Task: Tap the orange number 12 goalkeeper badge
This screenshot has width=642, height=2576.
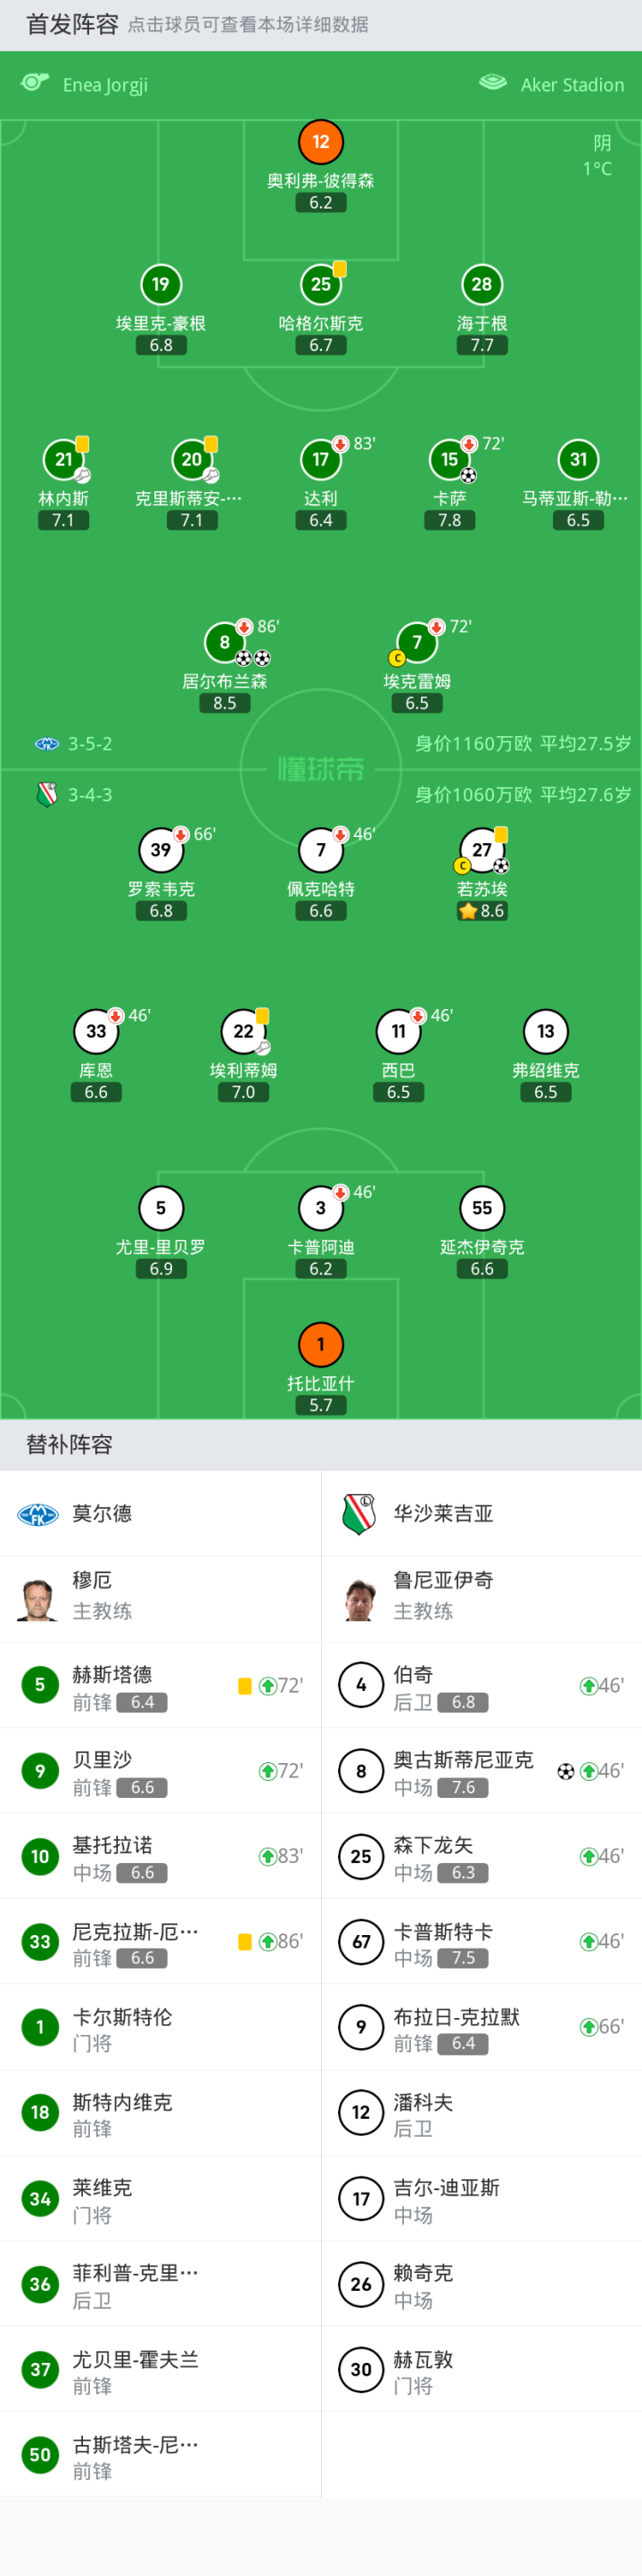Action: tap(320, 142)
